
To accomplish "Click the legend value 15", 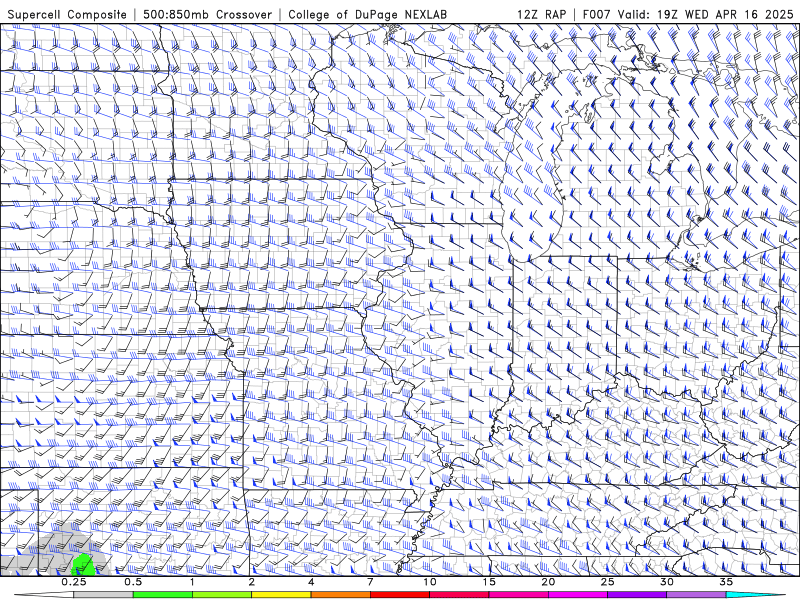I will (x=489, y=582).
